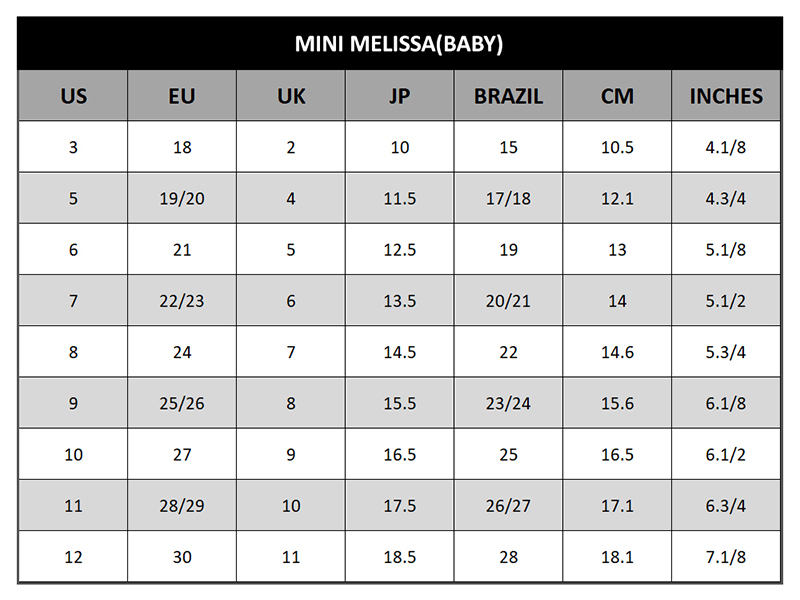Select the BRAZIL column header
This screenshot has height=600, width=800.
(508, 96)
